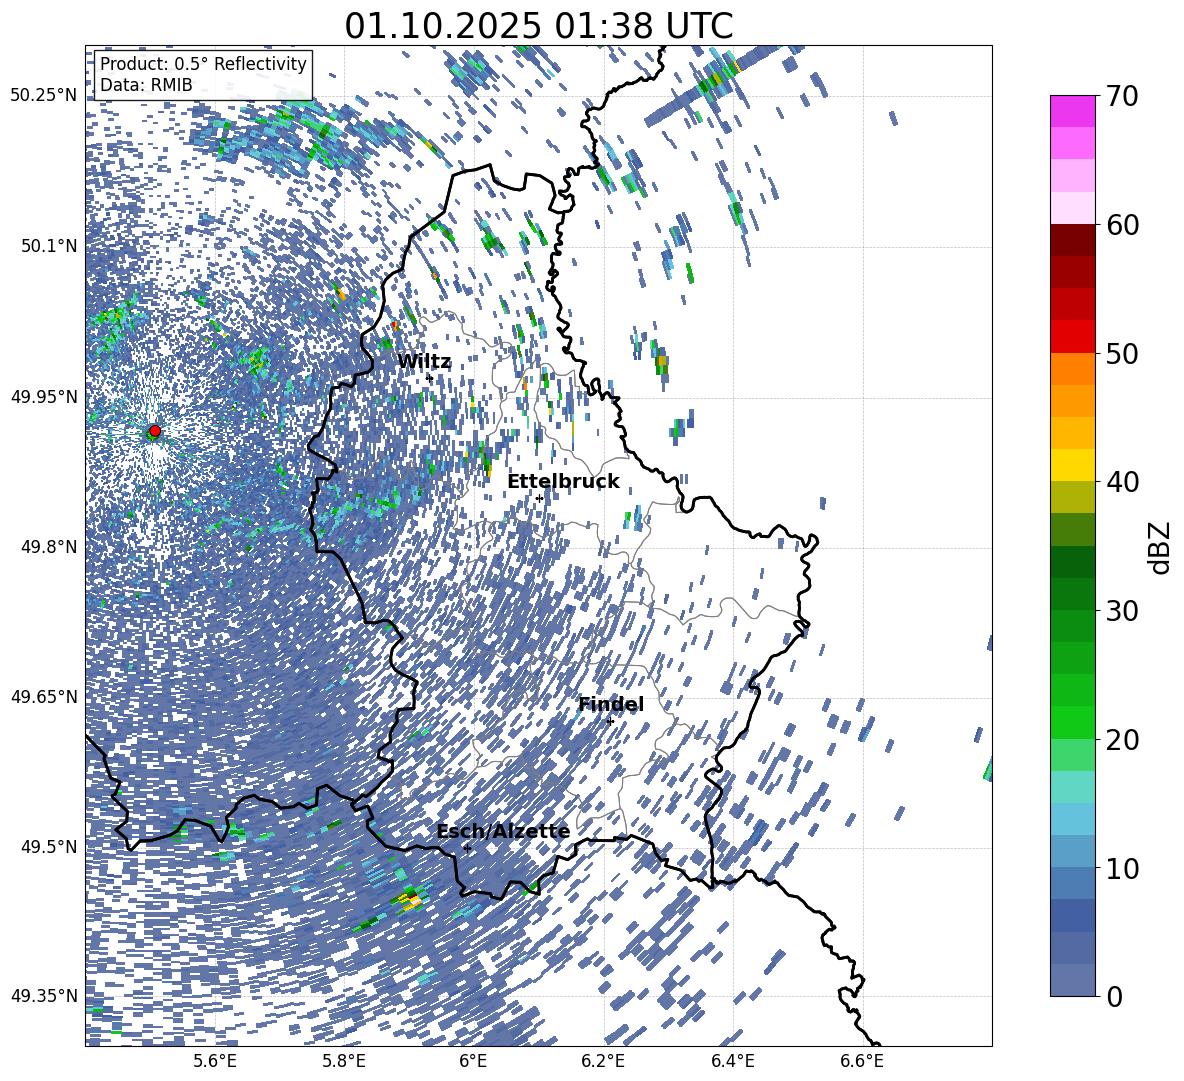Image resolution: width=1184 pixels, height=1081 pixels.
Task: Select the Findel city label
Action: pos(610,705)
